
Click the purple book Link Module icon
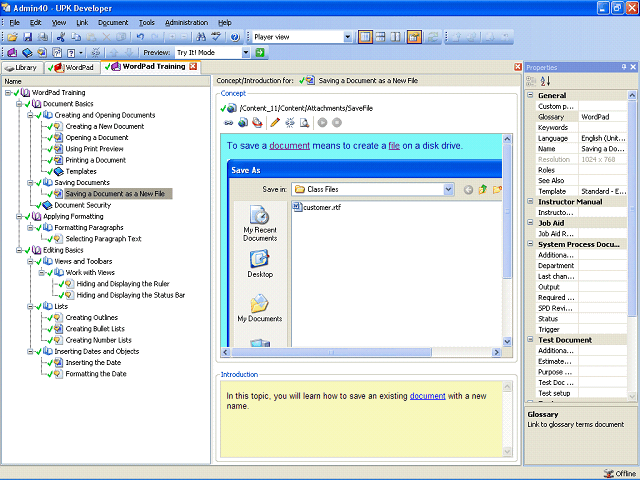12,52
